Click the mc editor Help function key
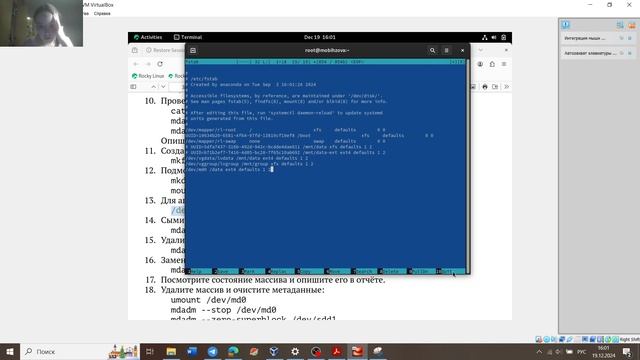Image resolution: width=640 pixels, height=360 pixels. coord(198,271)
